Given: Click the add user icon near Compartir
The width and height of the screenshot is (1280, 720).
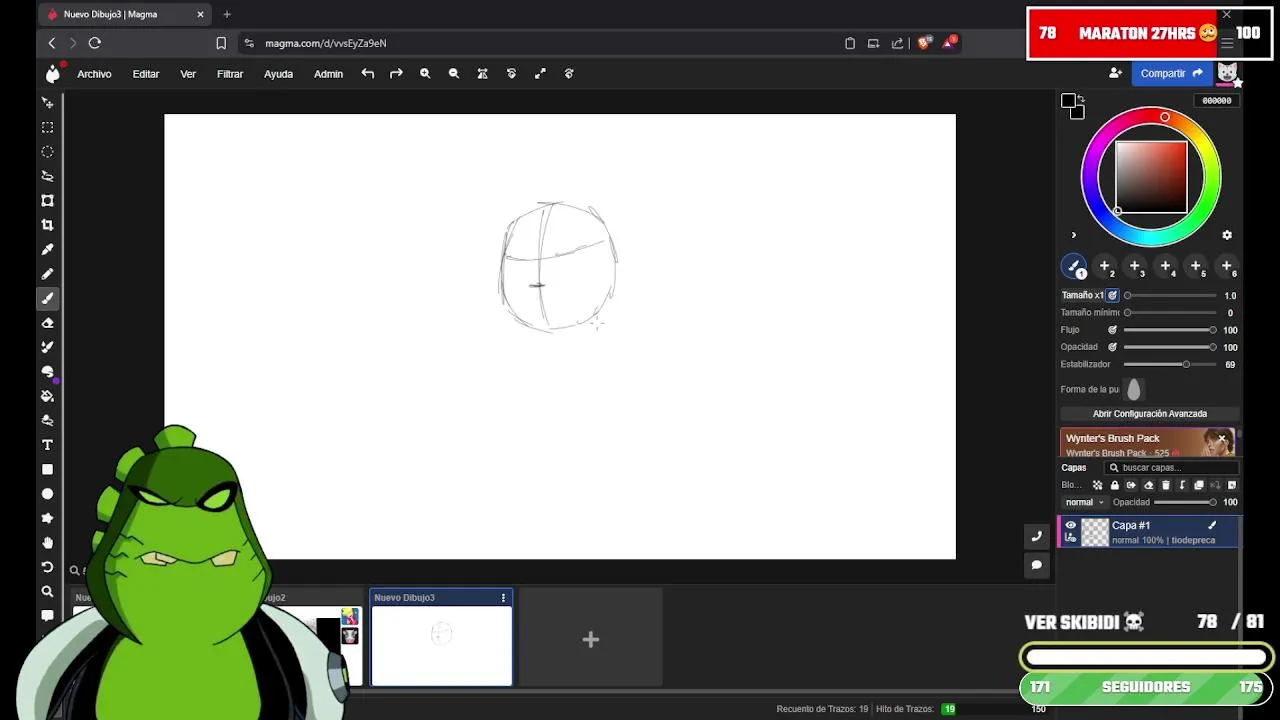Looking at the screenshot, I should (1115, 73).
